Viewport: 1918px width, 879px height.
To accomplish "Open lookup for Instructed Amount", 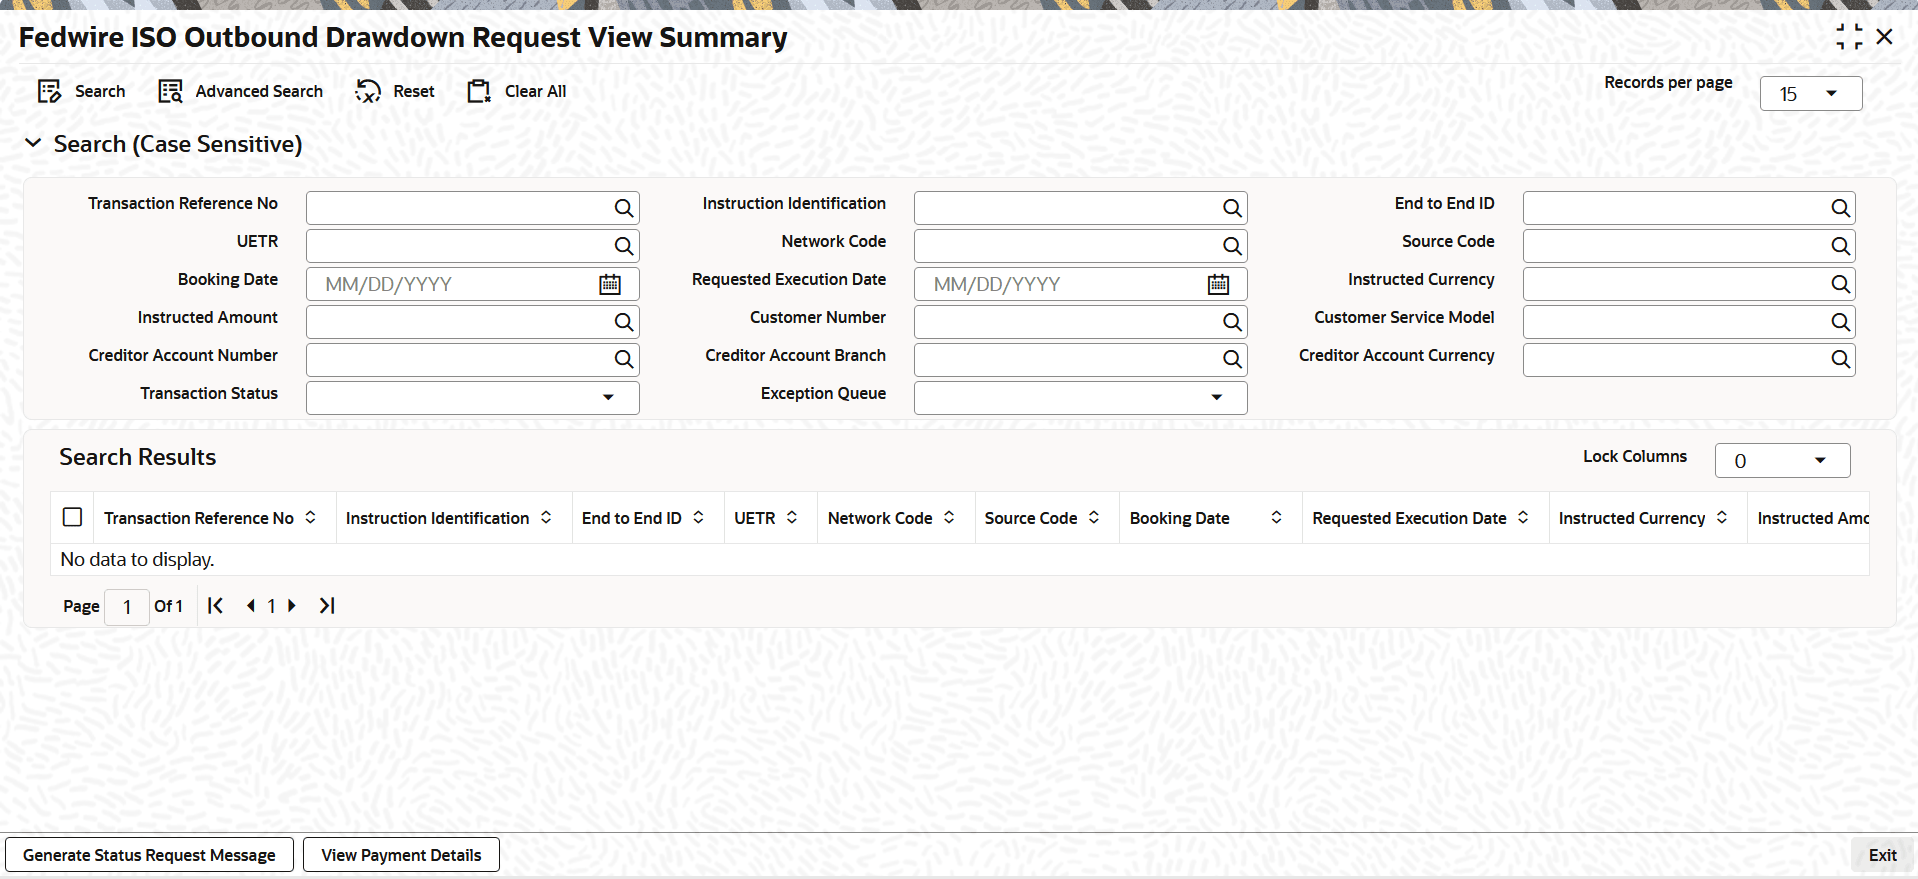I will click(x=623, y=322).
